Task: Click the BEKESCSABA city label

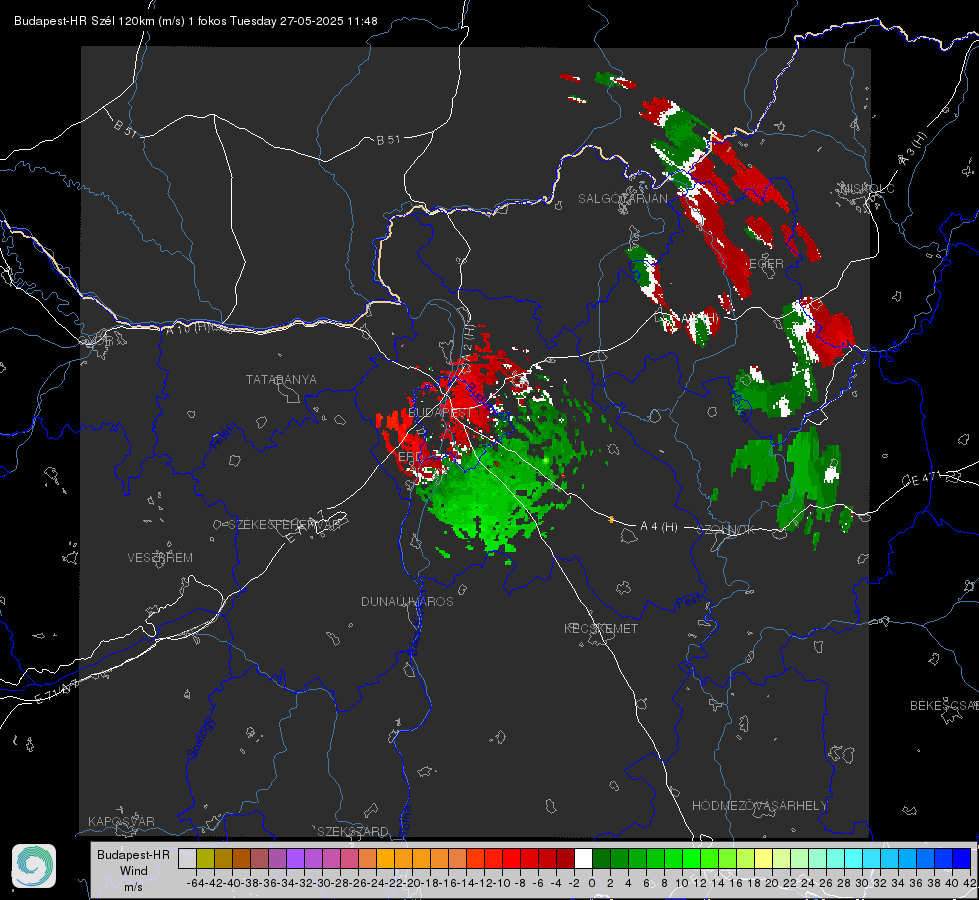Action: 944,706
